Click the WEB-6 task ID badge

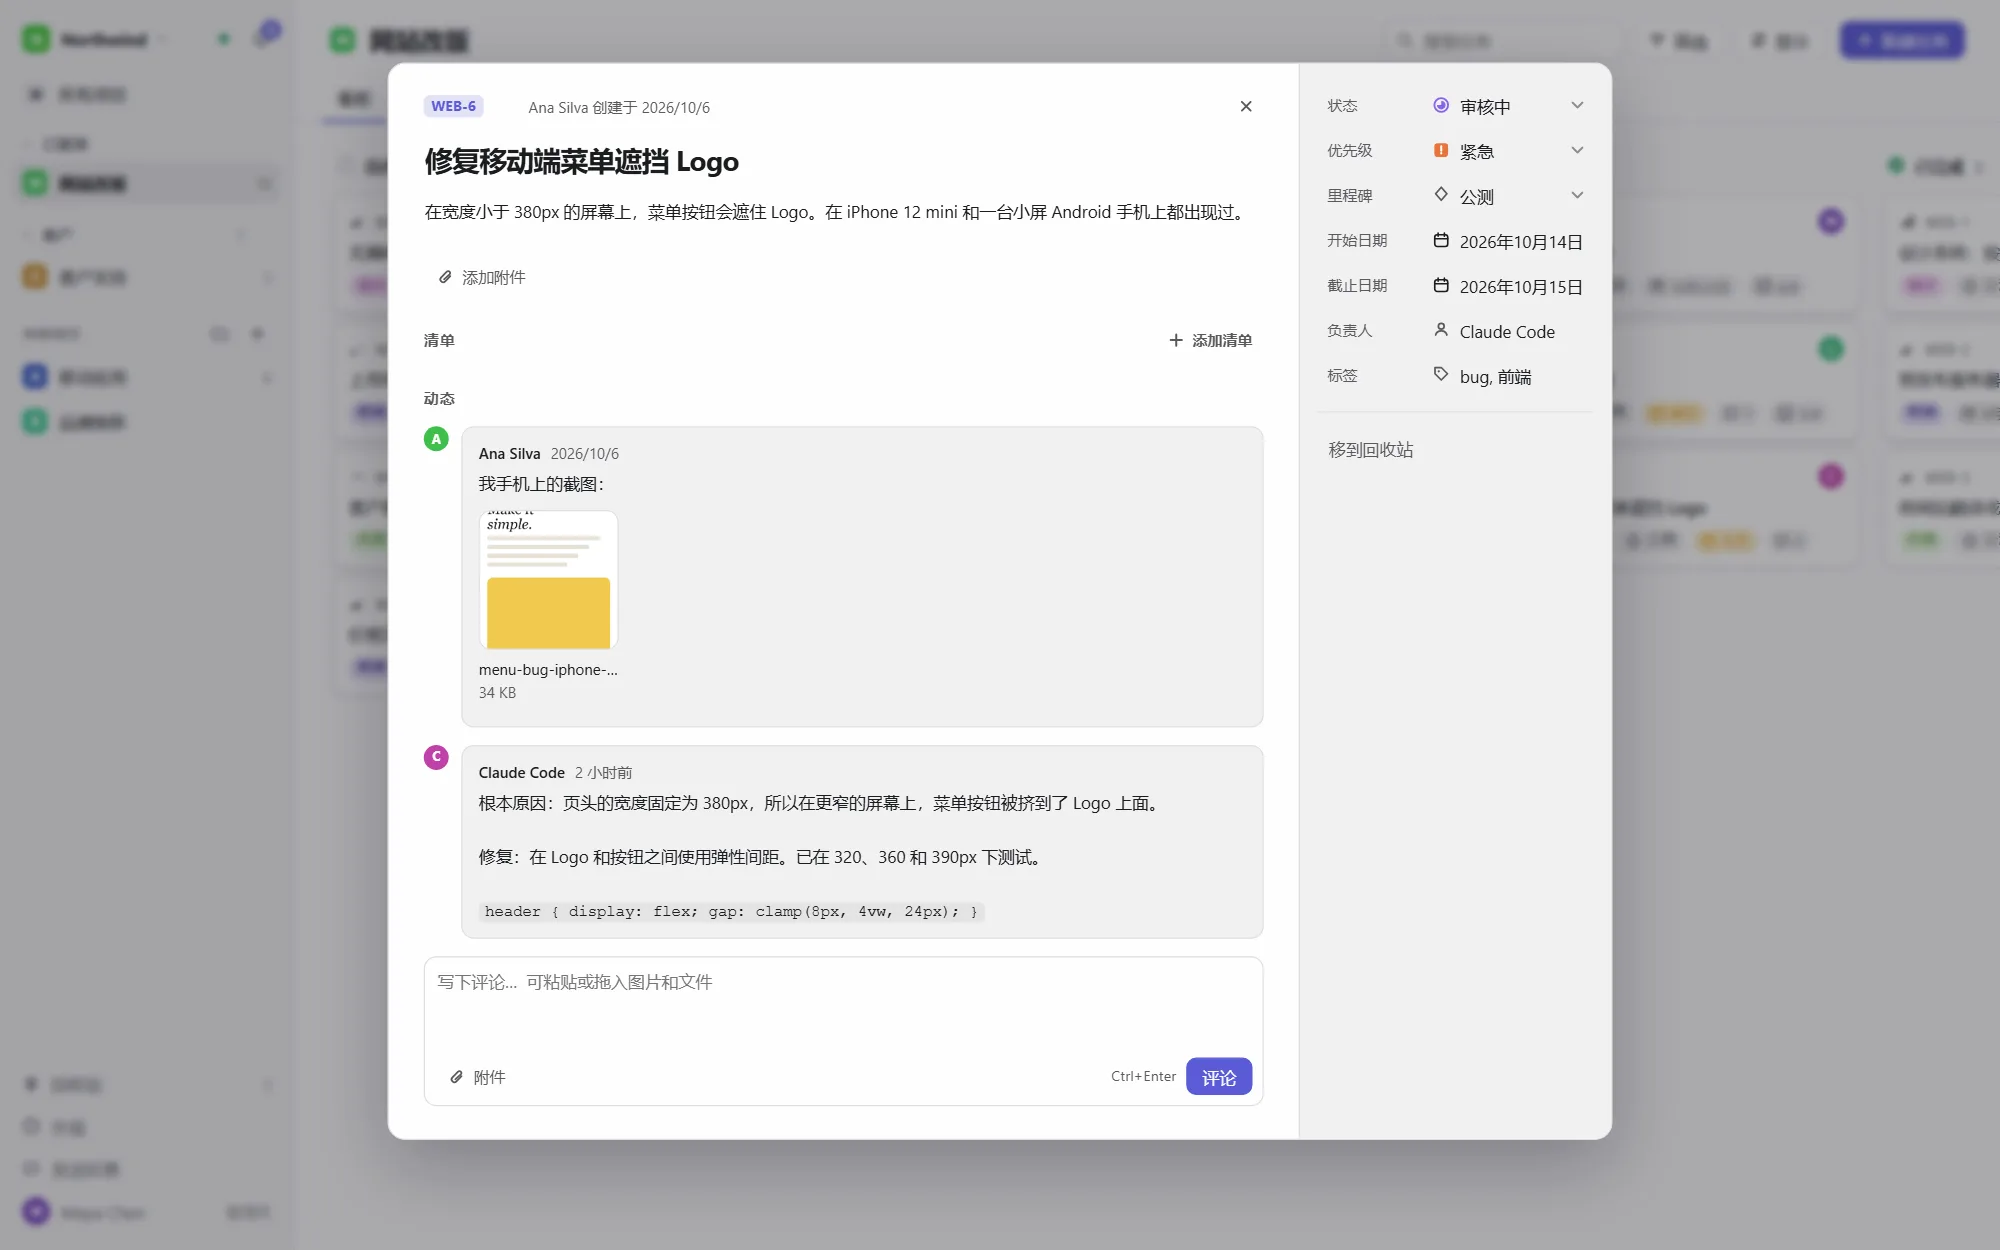click(453, 106)
